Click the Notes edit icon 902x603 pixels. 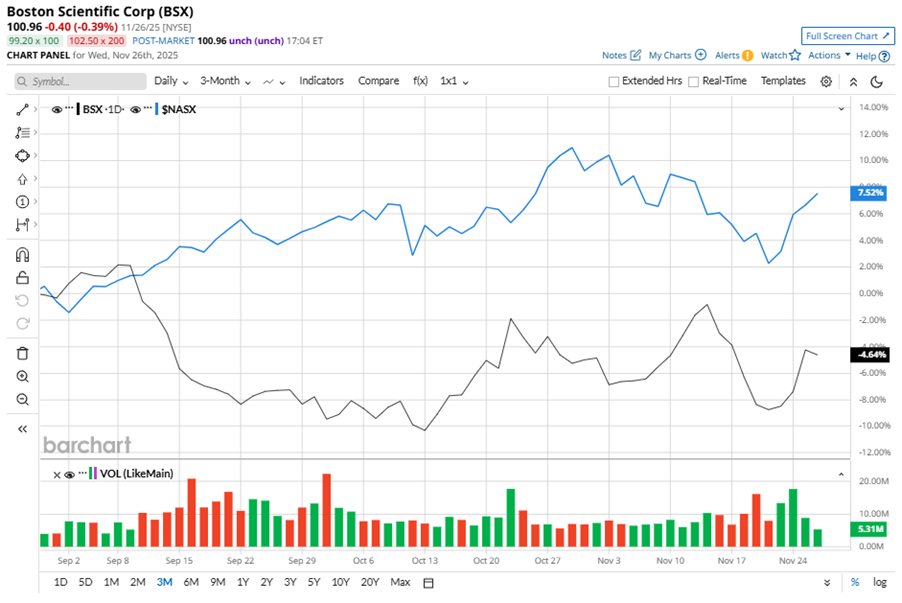coord(635,55)
